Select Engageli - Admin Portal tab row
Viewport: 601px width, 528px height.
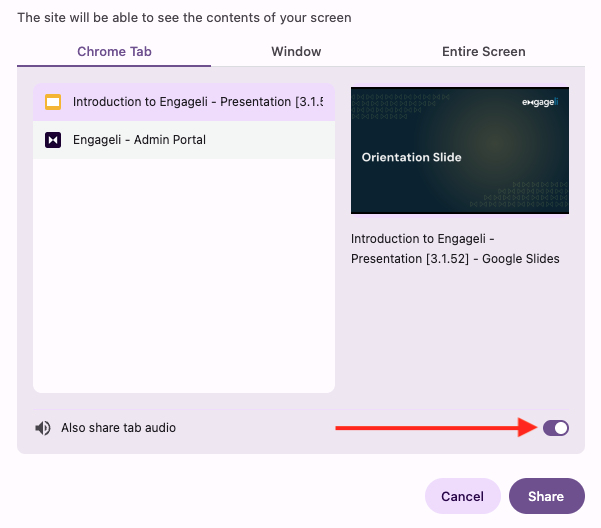184,140
